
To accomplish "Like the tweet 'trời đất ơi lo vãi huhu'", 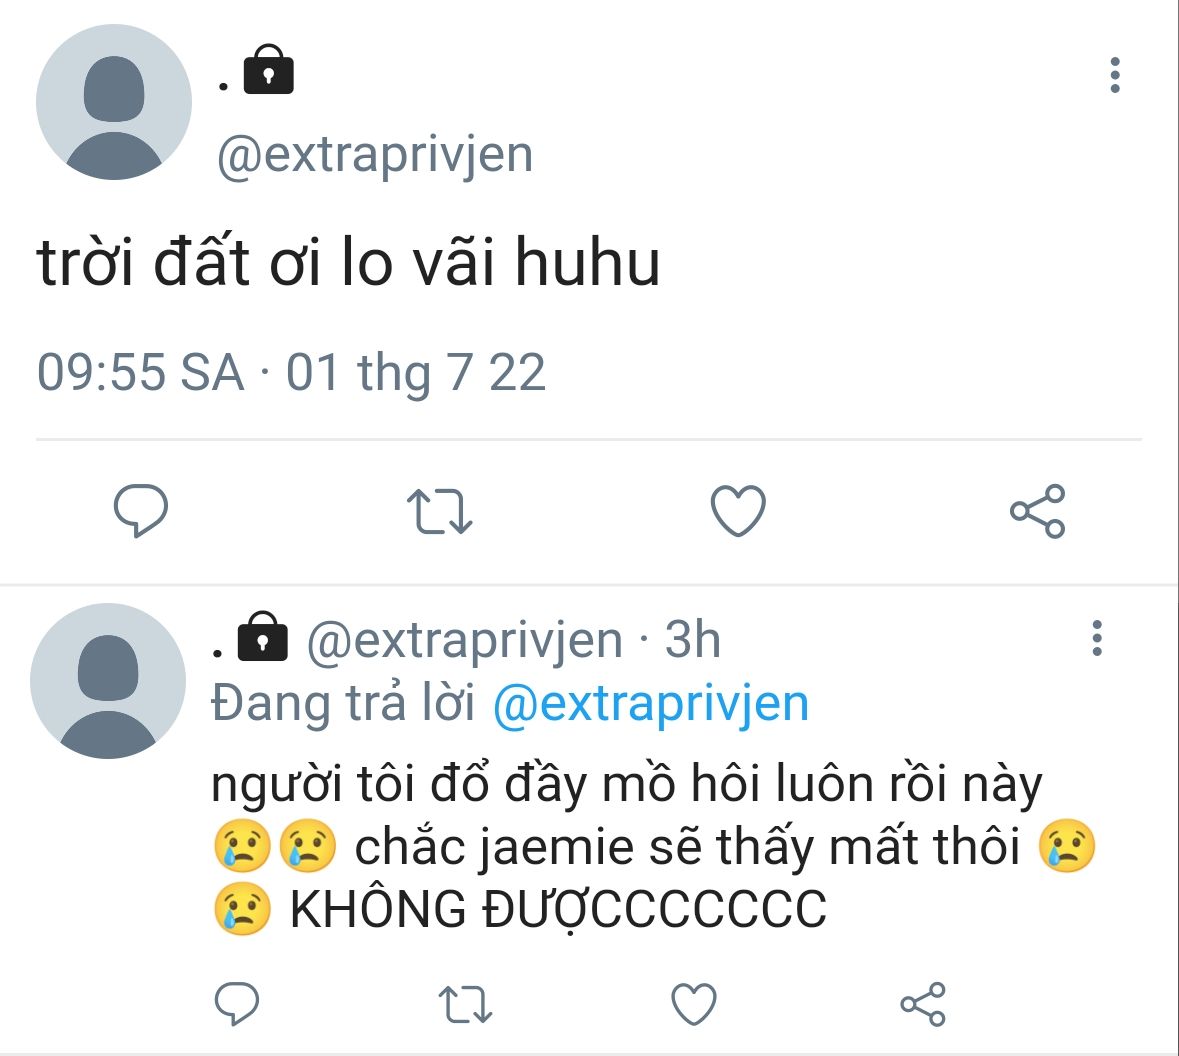I will click(738, 511).
